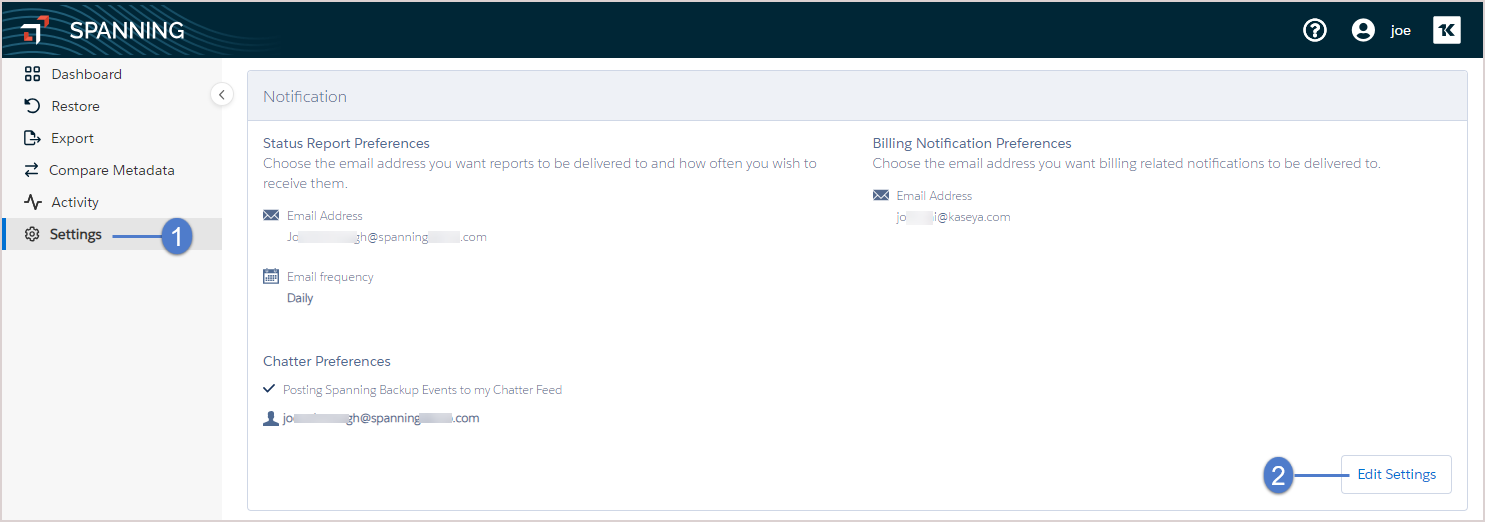The width and height of the screenshot is (1485, 522).
Task: Click the Spanning logo icon
Action: click(x=33, y=30)
